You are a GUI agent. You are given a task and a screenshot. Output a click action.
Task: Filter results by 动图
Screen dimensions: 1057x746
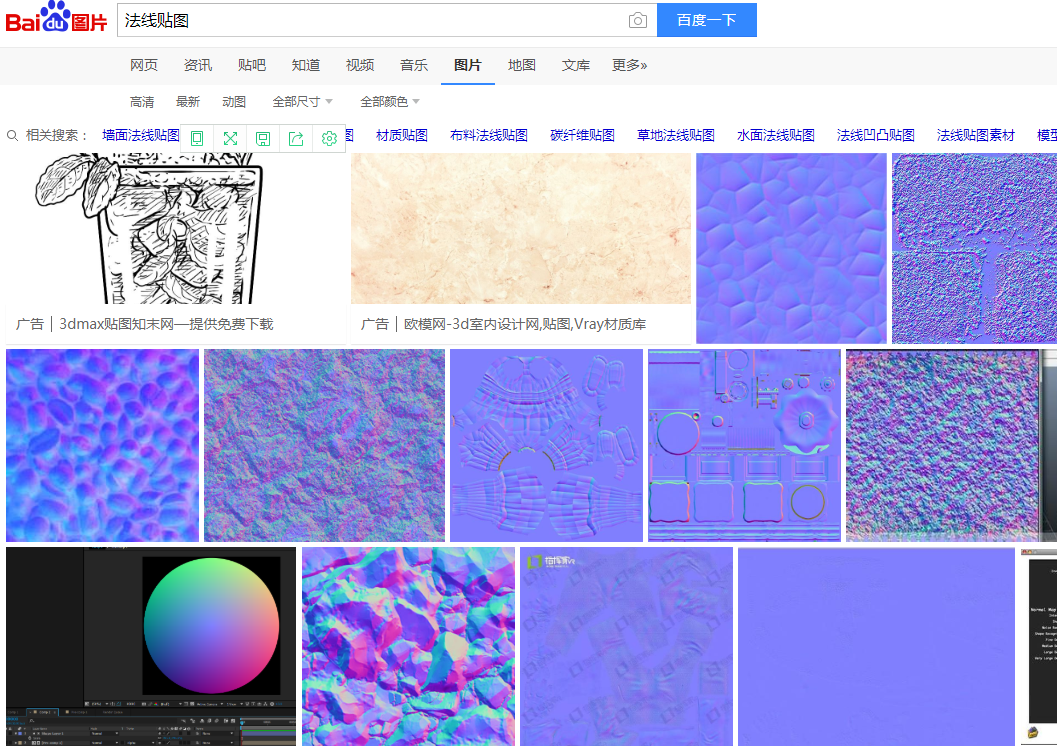pyautogui.click(x=234, y=102)
